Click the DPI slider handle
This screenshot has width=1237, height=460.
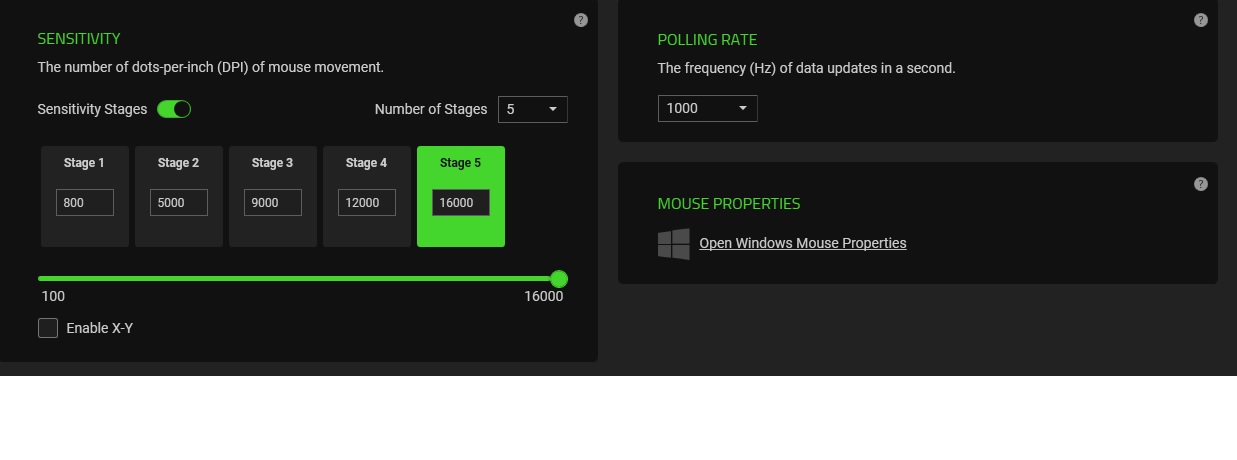559,279
